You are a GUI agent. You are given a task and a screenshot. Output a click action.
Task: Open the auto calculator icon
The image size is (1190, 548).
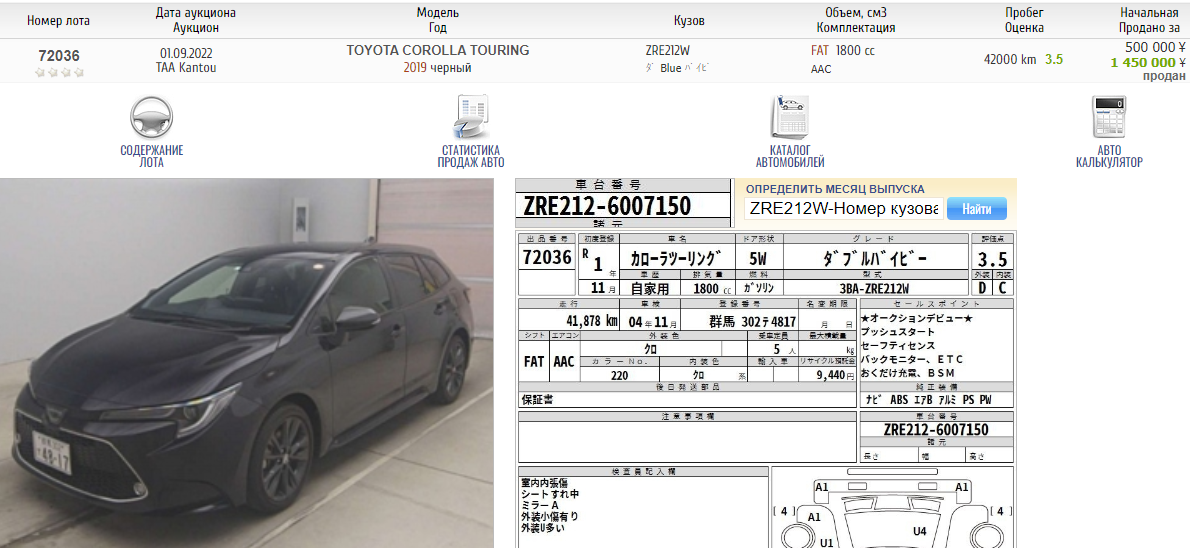tap(1109, 117)
